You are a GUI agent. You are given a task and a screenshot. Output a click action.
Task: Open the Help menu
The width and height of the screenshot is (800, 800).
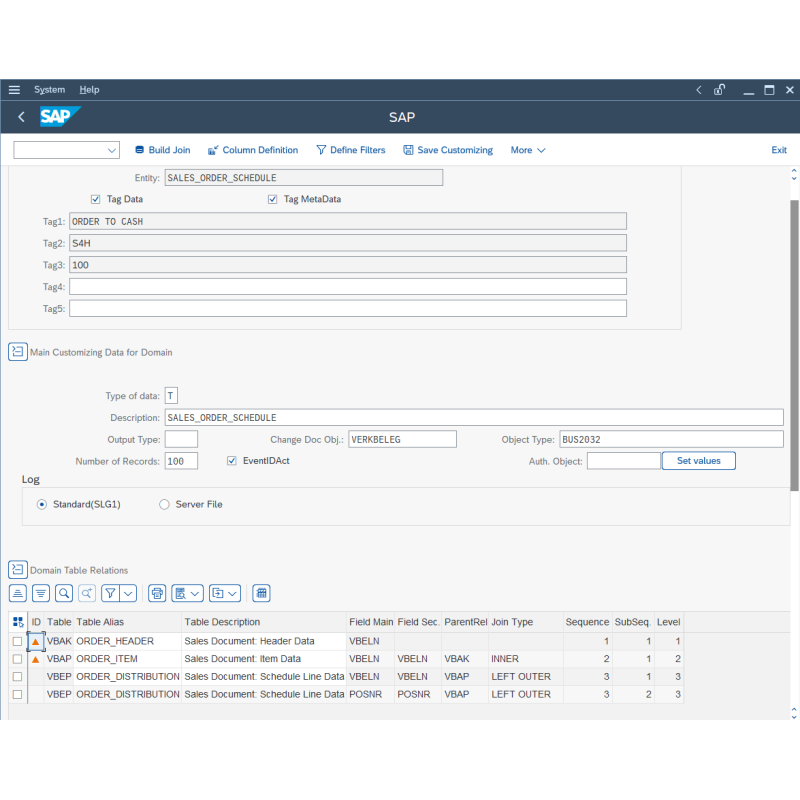[x=89, y=90]
